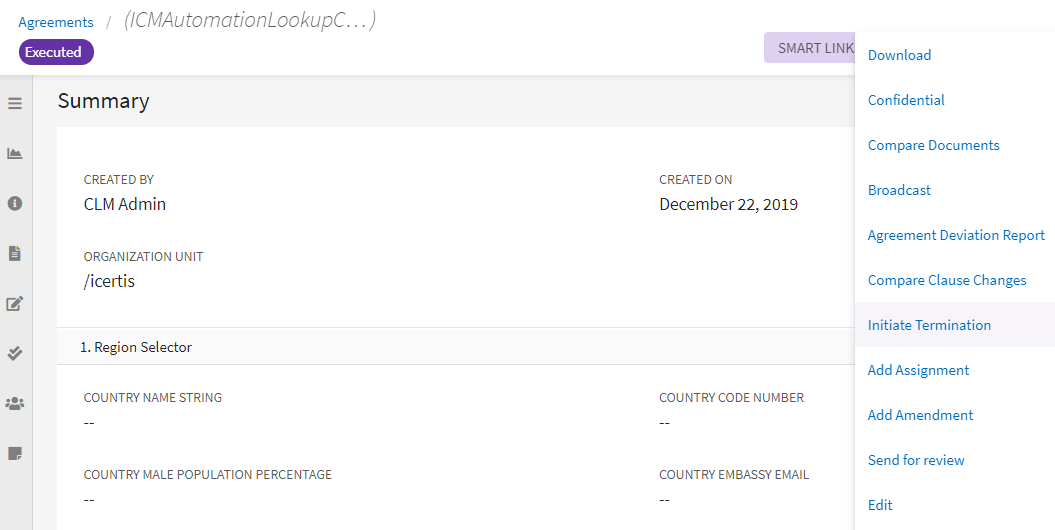Click the hamburger menu icon in sidebar
This screenshot has width=1055, height=530.
pyautogui.click(x=15, y=103)
